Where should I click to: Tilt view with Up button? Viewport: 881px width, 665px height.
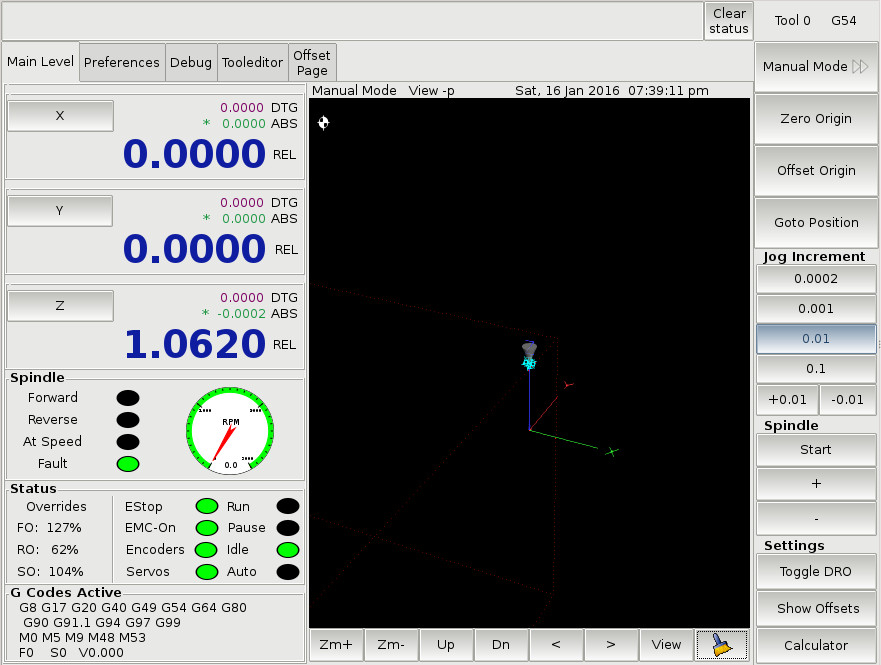tap(446, 645)
